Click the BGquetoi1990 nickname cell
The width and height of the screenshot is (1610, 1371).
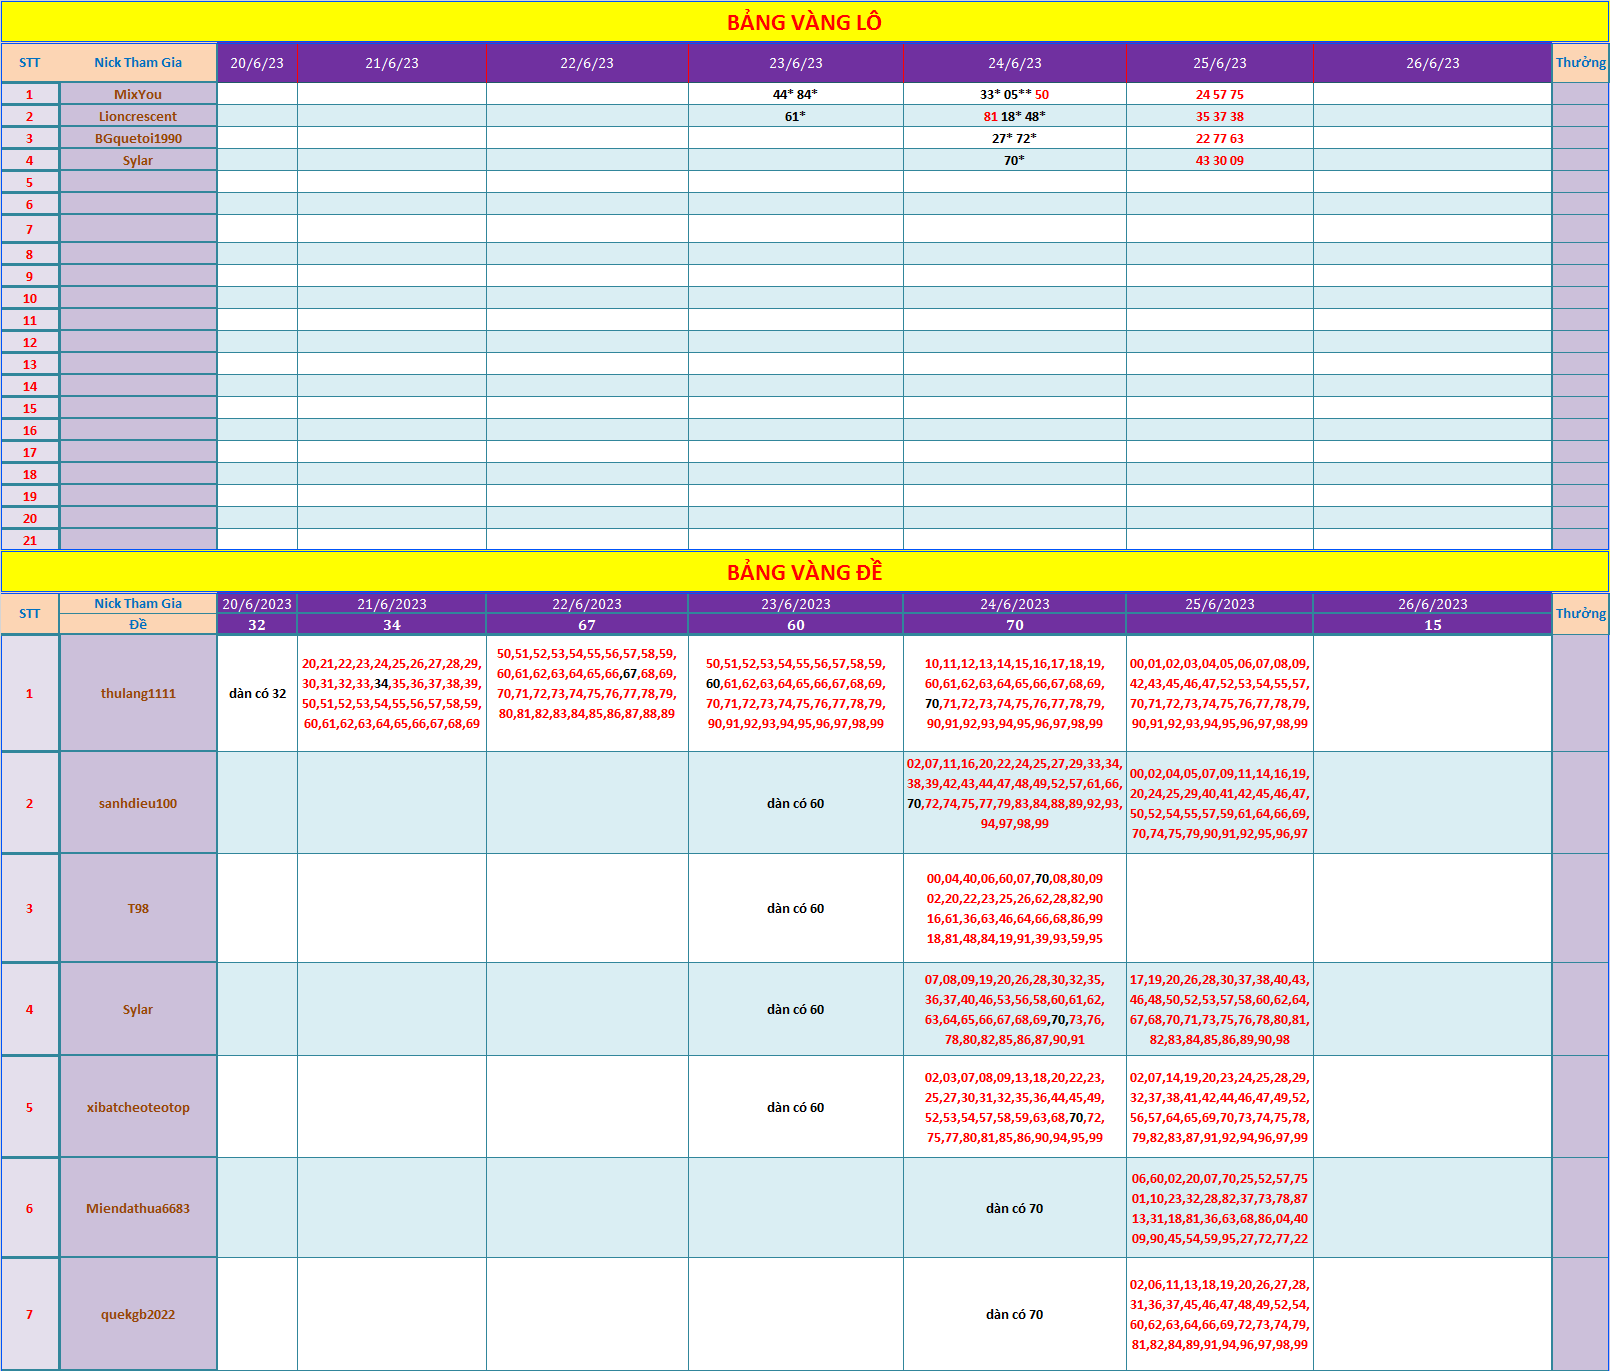coord(138,138)
